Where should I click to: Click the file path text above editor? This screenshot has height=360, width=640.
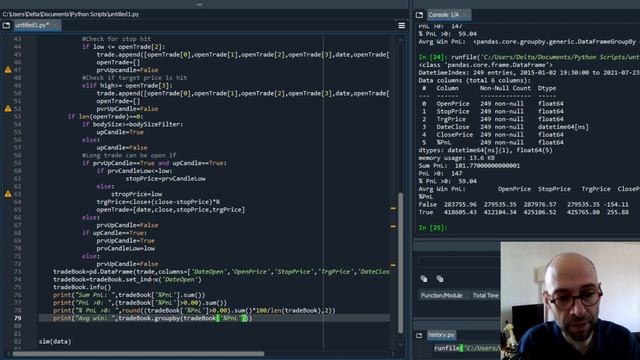click(71, 14)
